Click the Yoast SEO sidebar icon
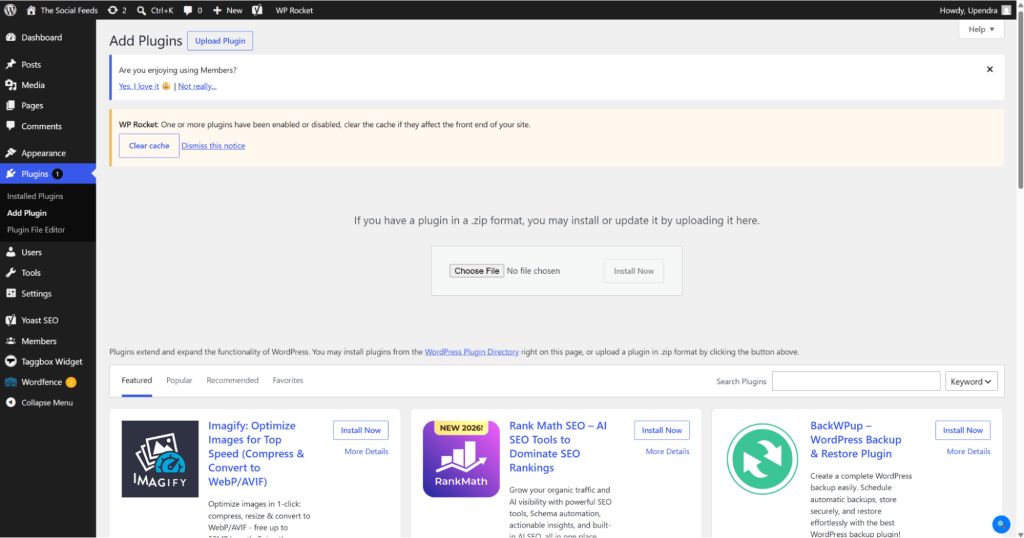The width and height of the screenshot is (1024, 538). coord(10,320)
